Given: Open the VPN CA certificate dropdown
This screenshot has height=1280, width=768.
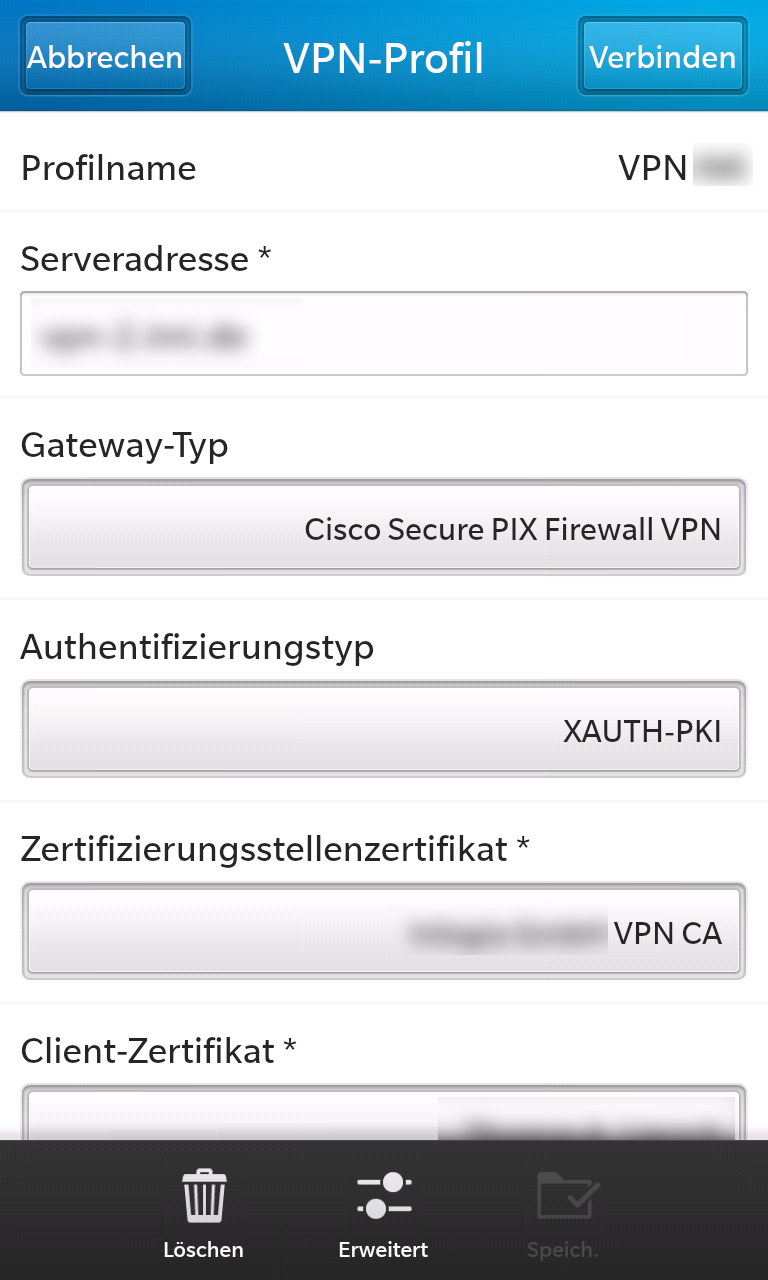Looking at the screenshot, I should 384,932.
